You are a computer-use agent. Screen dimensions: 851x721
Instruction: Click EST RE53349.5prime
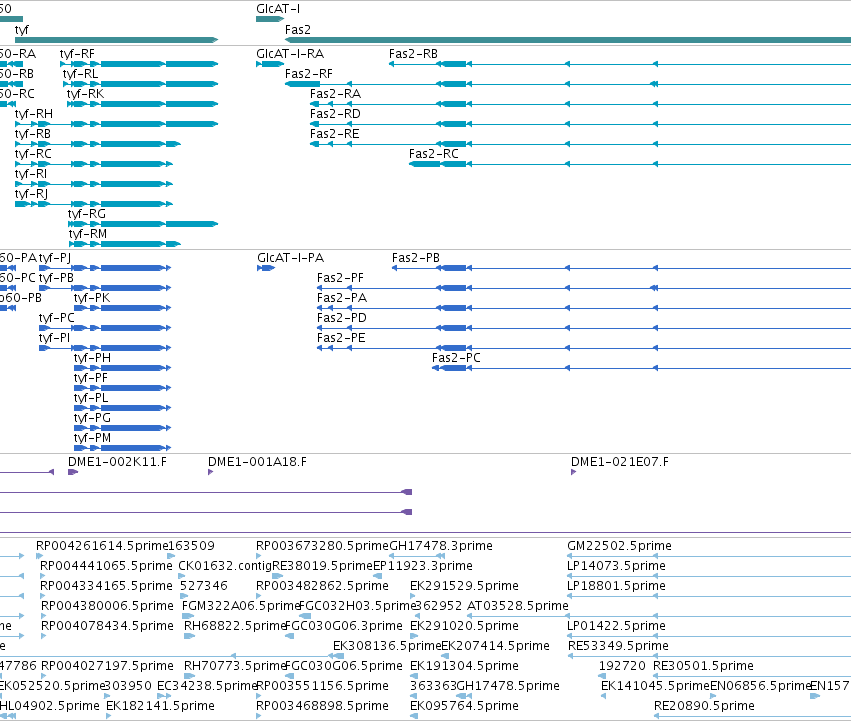tap(709, 656)
